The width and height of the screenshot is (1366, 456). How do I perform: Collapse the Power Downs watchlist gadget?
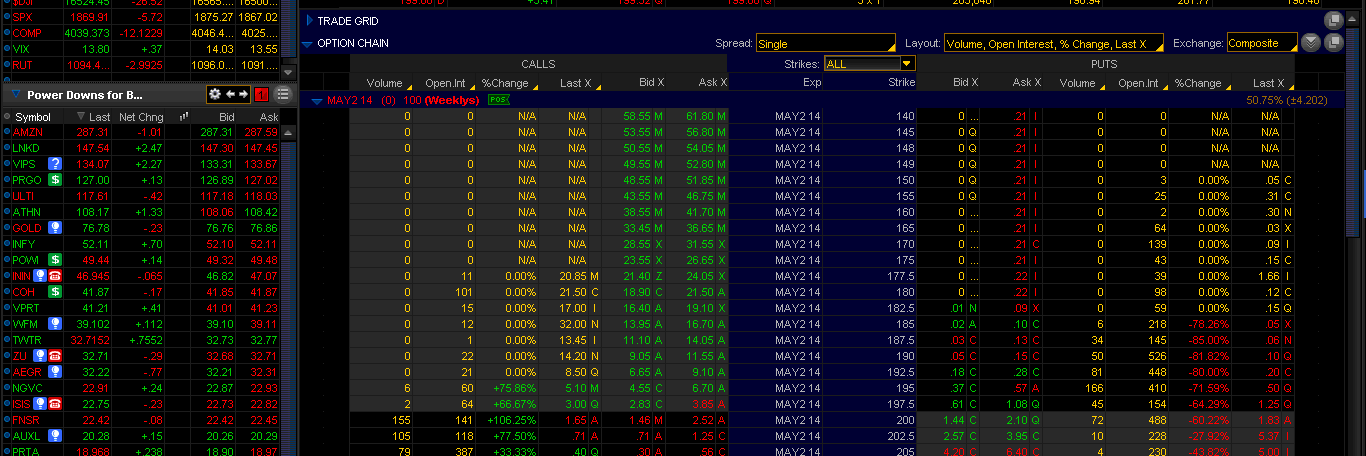pos(16,95)
